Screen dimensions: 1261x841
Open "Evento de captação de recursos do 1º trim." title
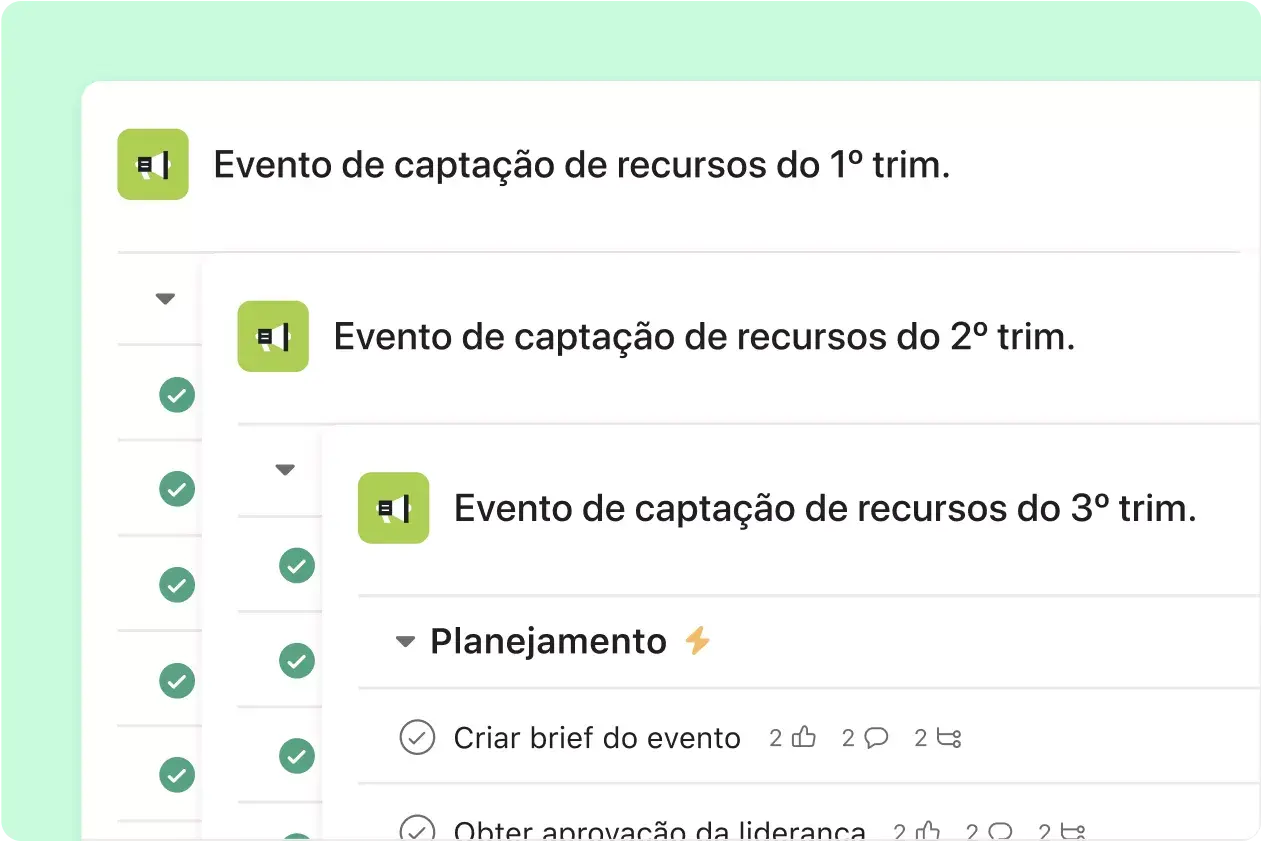tap(582, 165)
